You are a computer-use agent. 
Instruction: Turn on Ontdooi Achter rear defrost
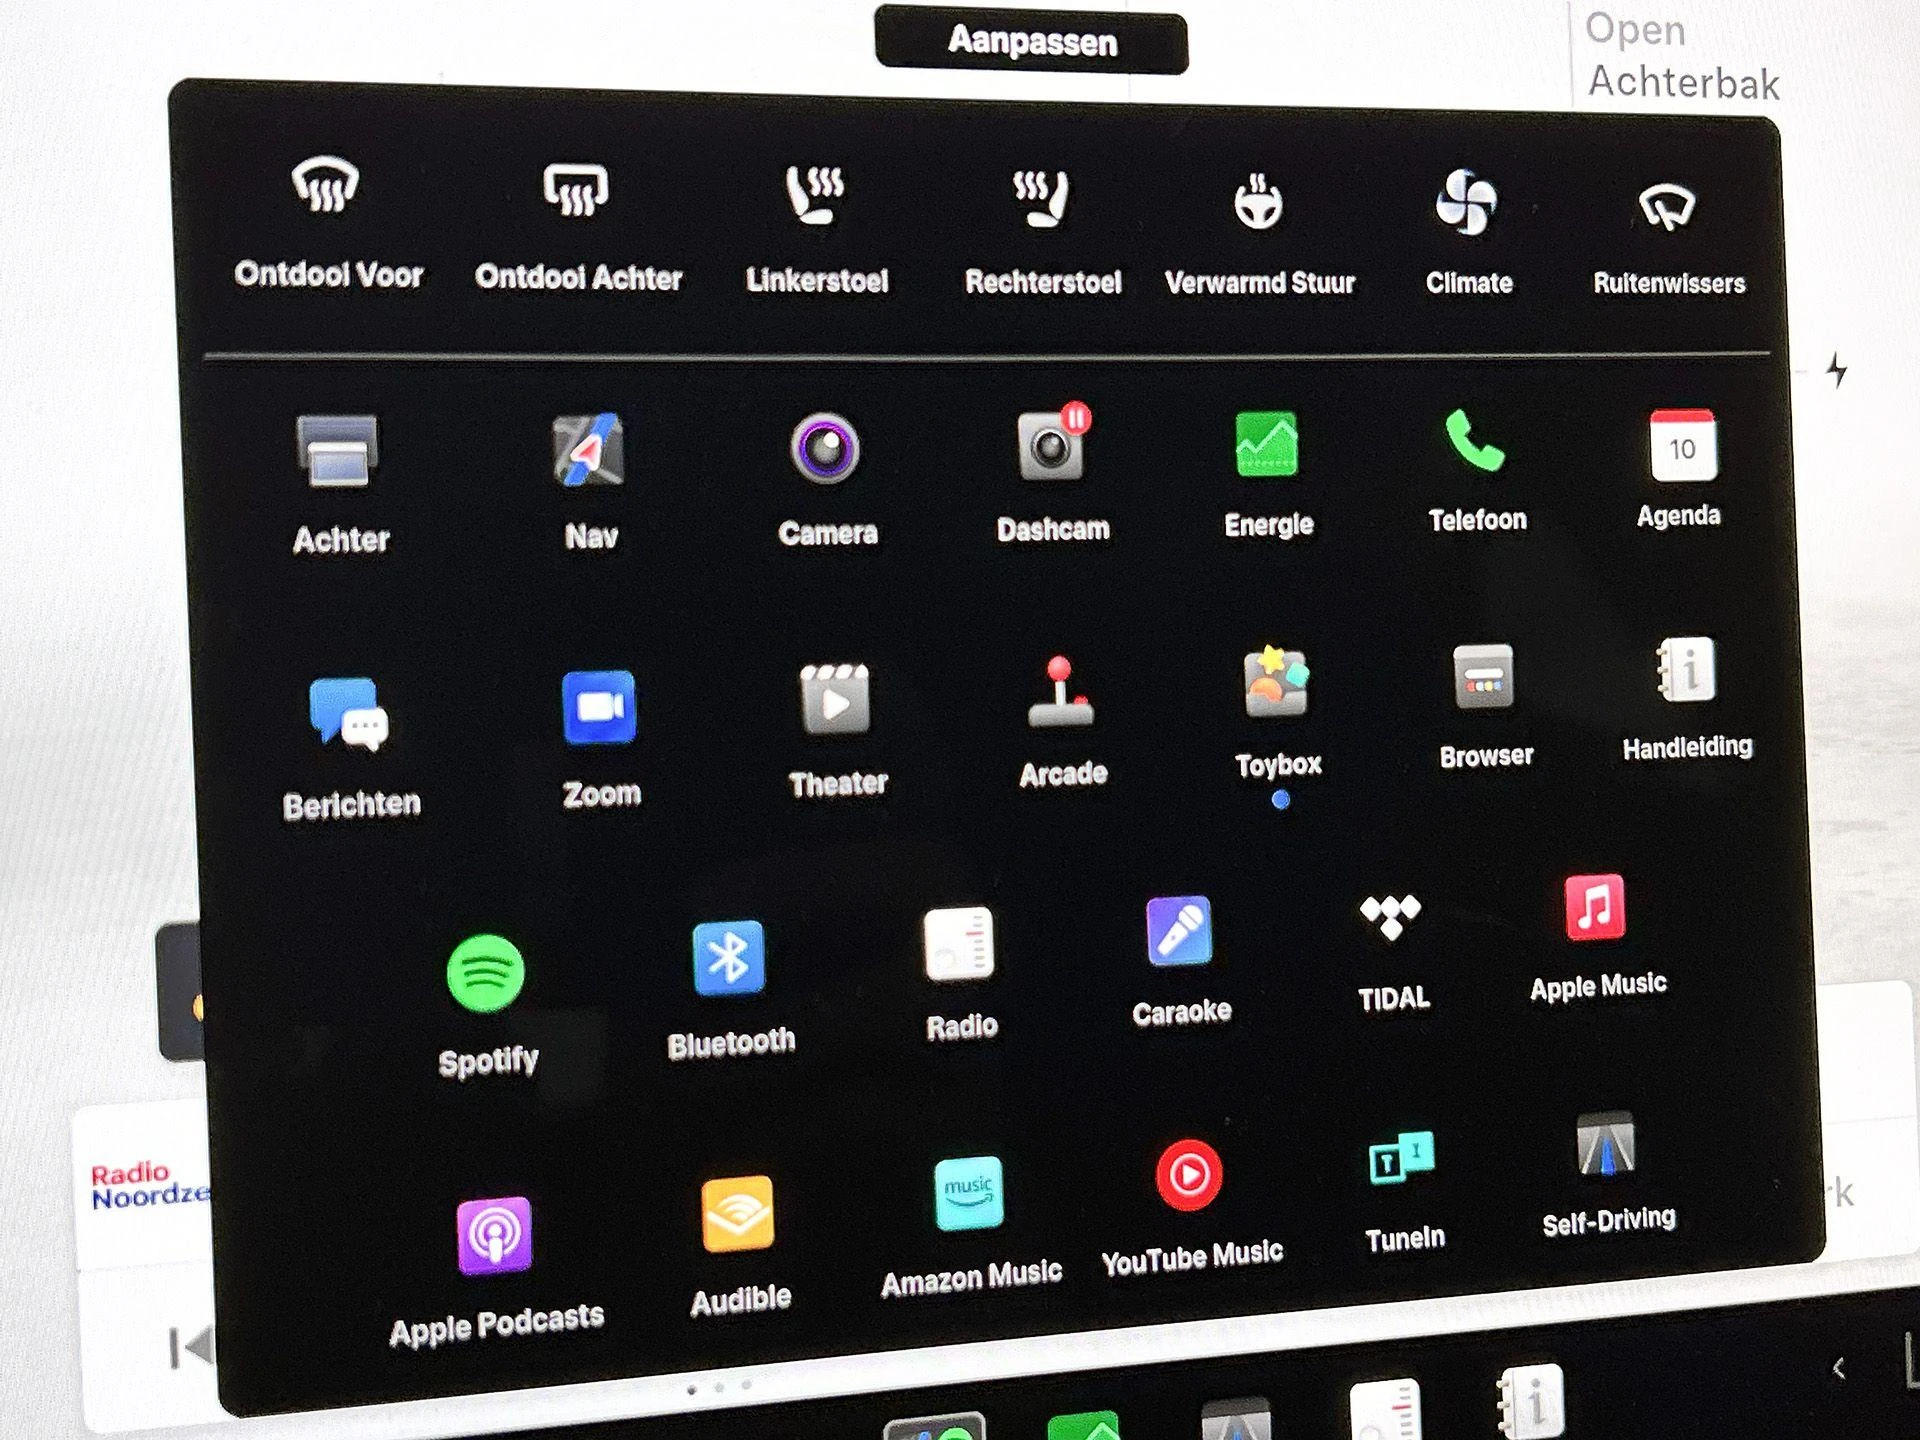576,189
